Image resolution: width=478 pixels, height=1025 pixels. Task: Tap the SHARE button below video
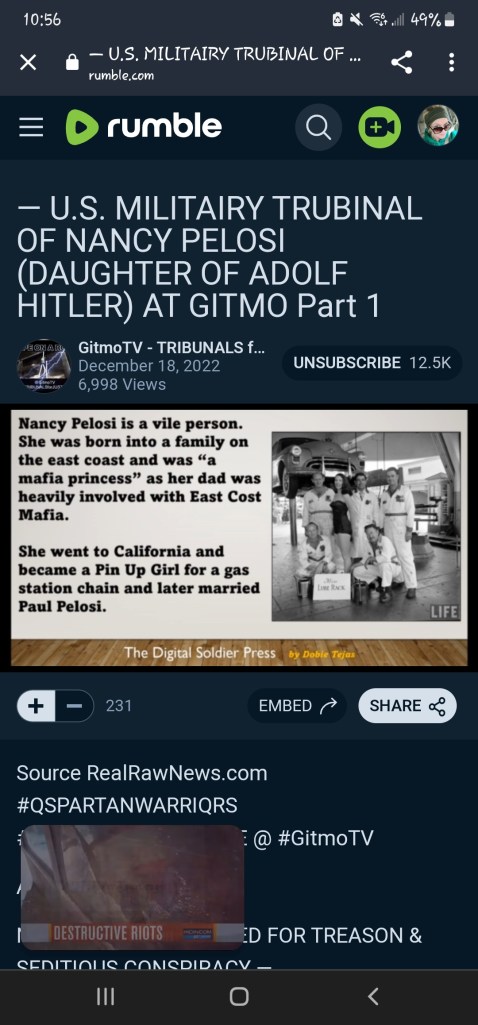click(407, 706)
